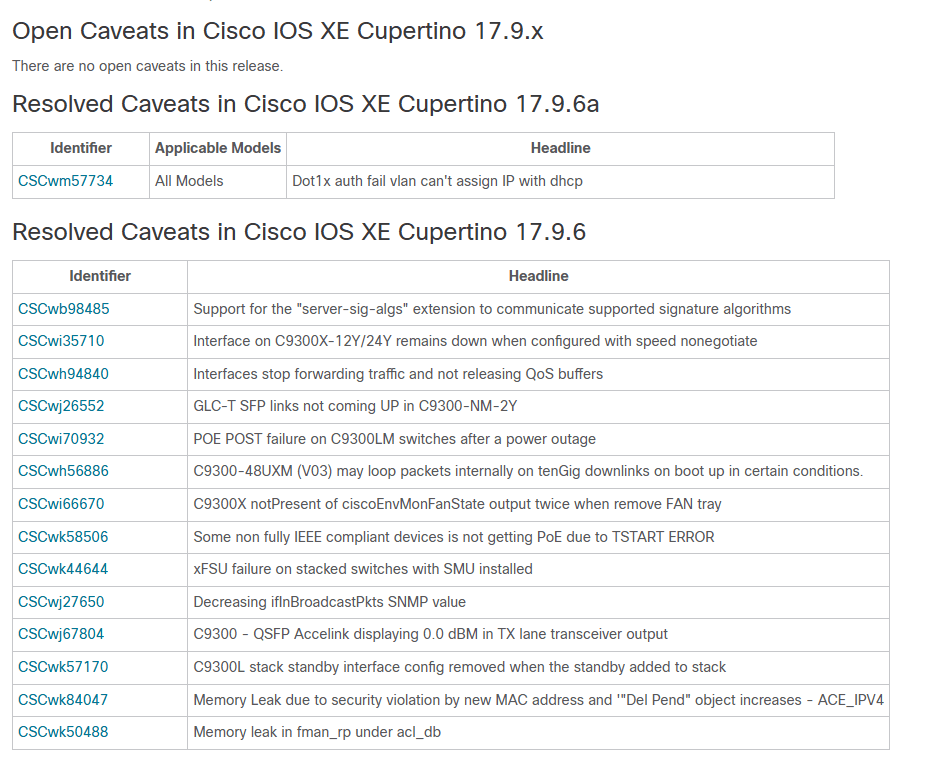Screen dimensions: 931x757
Task: Open CSCwi66670 bug link
Action: coord(61,504)
